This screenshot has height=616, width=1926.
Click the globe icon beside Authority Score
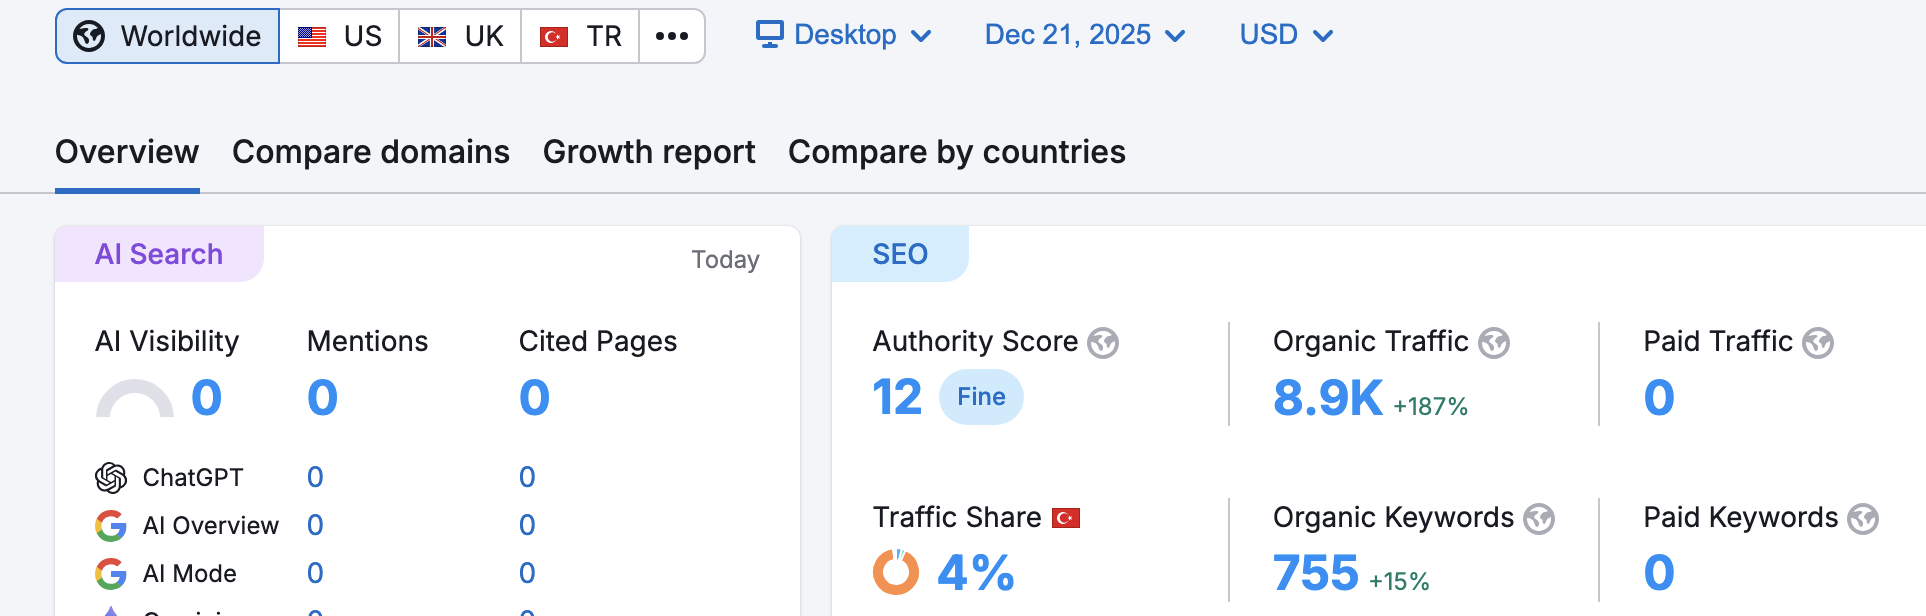(x=1103, y=343)
